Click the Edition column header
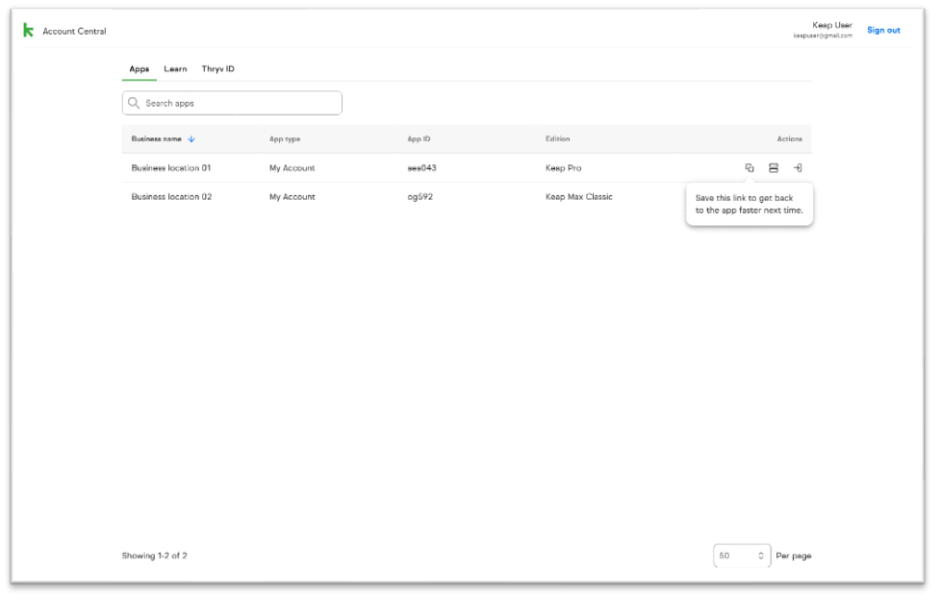Viewport: 936px width, 598px height. pos(557,139)
